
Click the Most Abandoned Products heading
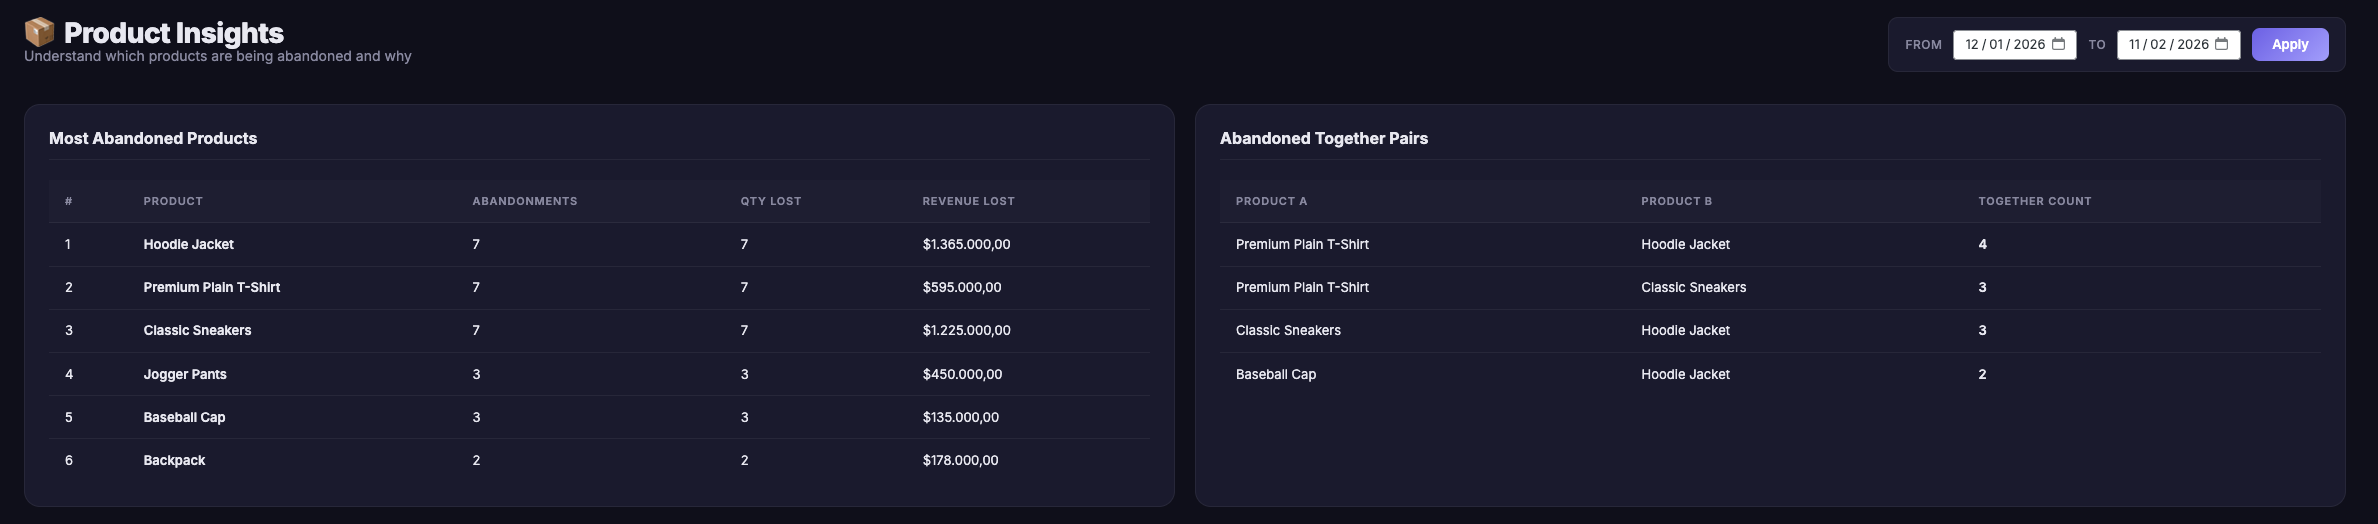[153, 138]
